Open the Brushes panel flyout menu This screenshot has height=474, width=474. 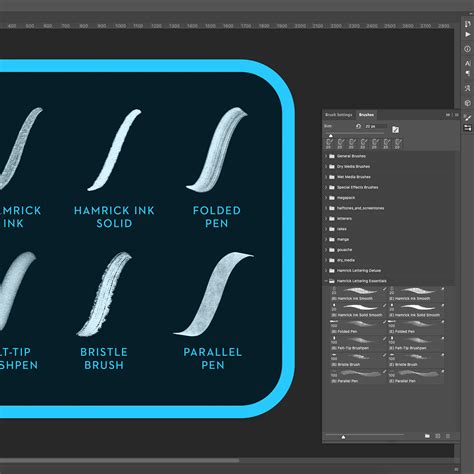[x=456, y=115]
